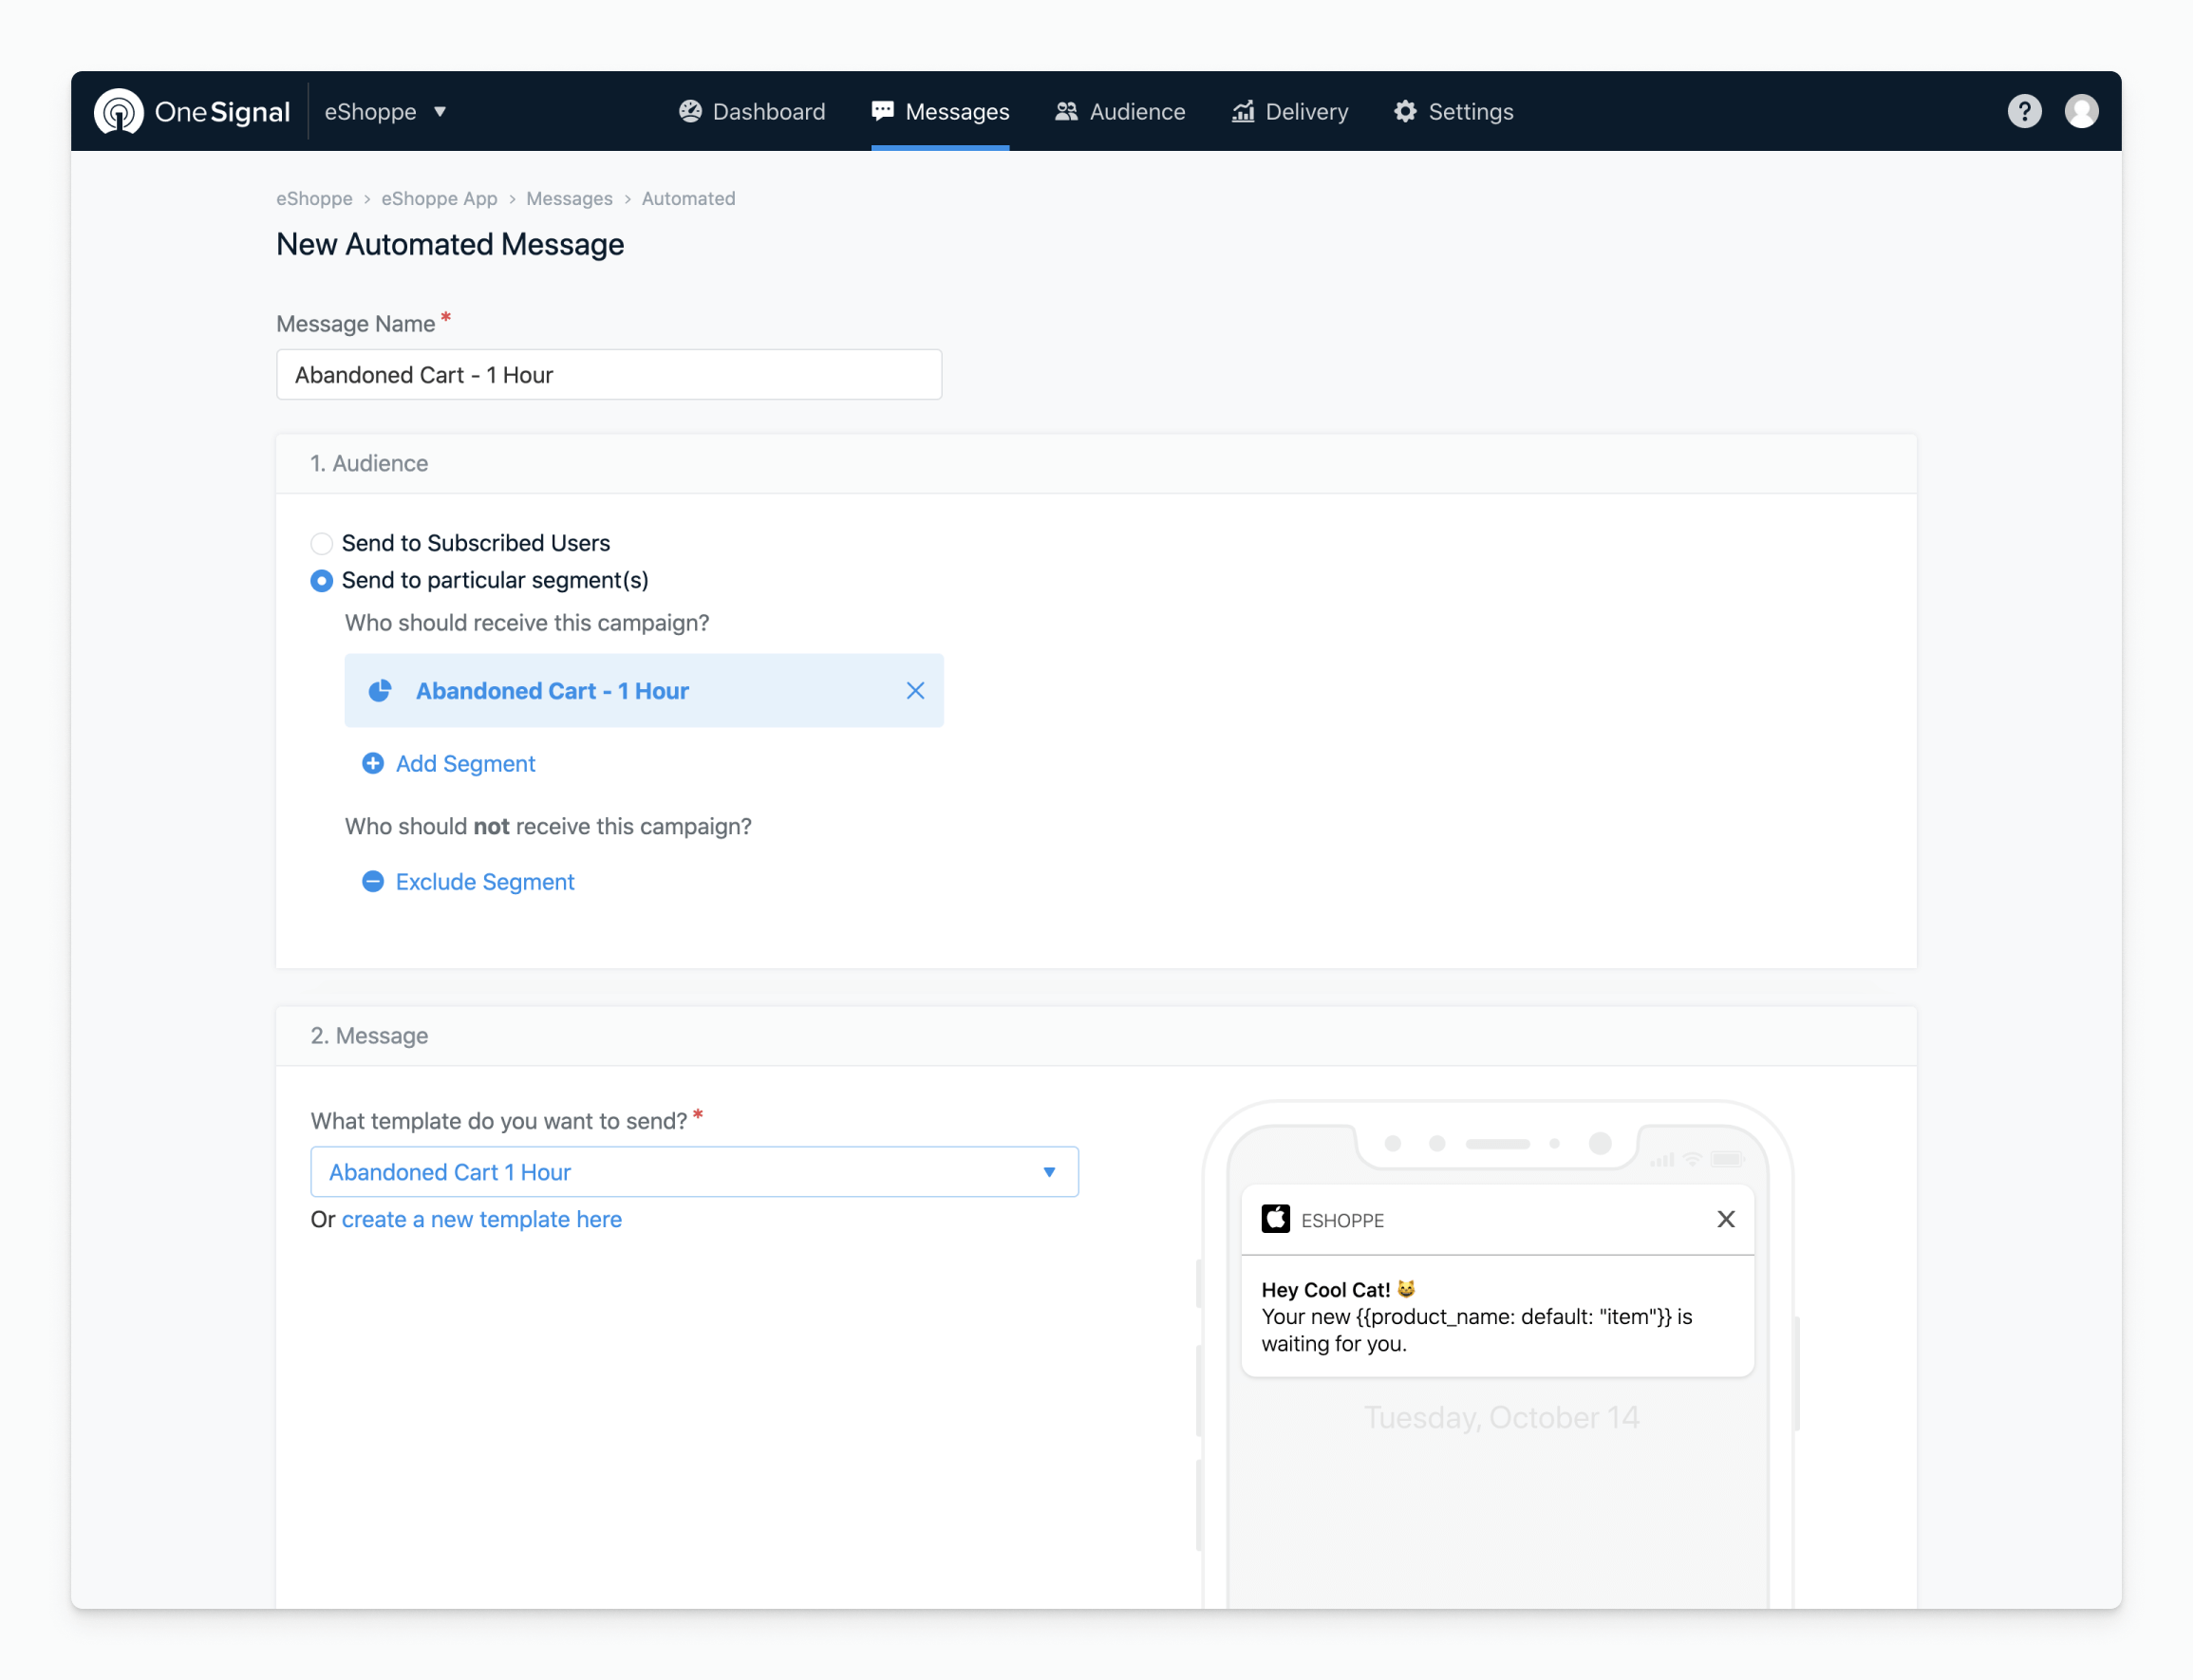Screen dimensions: 2194x1680
Task: Select the Messages tab
Action: (x=940, y=111)
